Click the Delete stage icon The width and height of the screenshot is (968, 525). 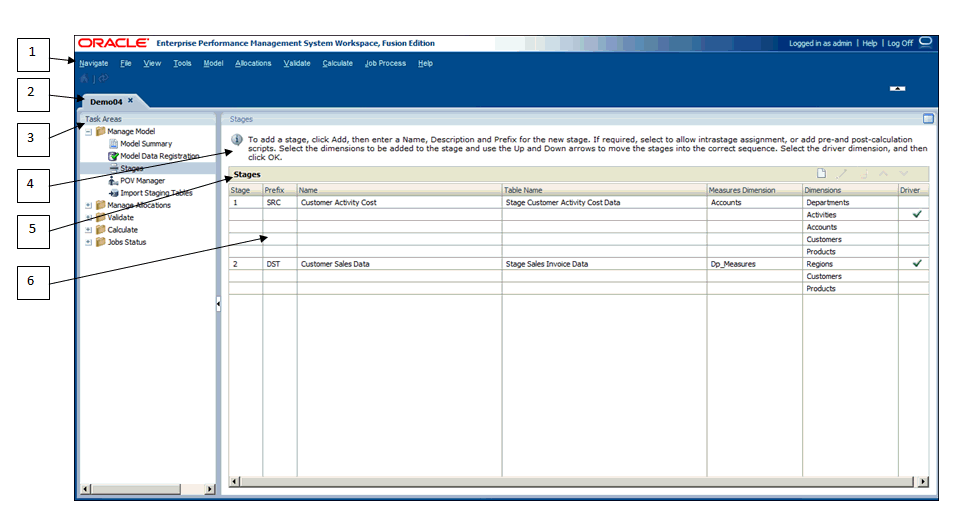(864, 174)
